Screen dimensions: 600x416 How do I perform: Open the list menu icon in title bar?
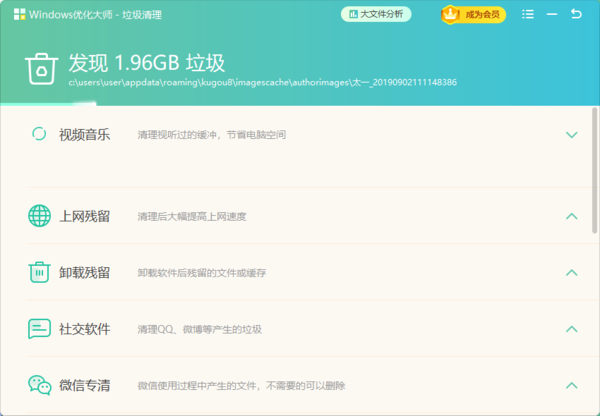528,14
